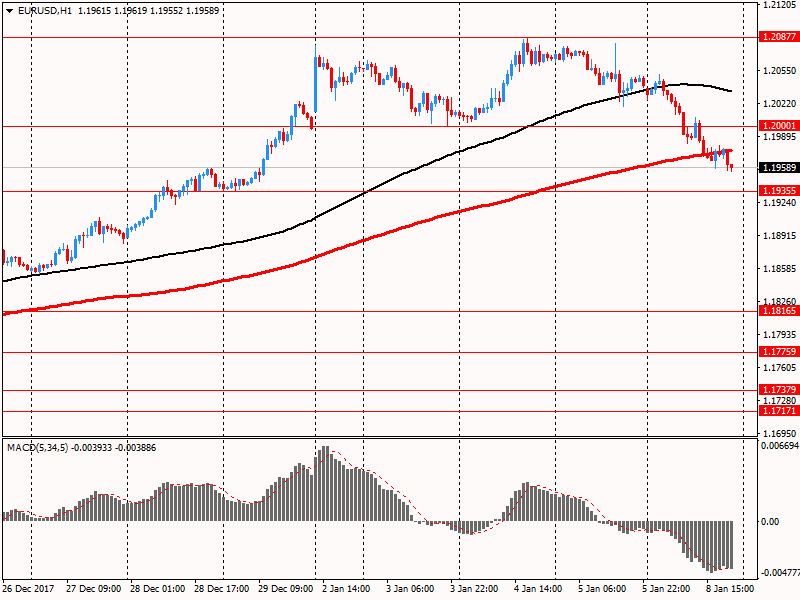Click the 1.19895 price scale value
Image resolution: width=800 pixels, height=600 pixels.
click(x=780, y=136)
